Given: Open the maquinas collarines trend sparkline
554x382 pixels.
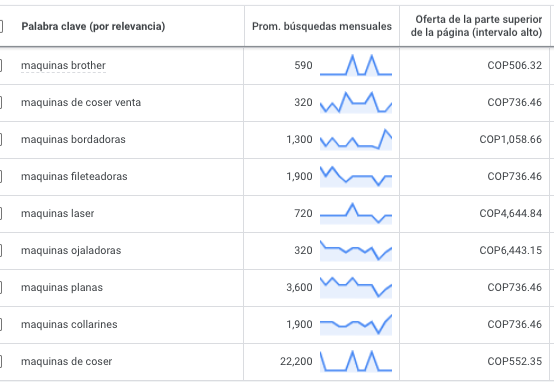Looking at the screenshot, I should [x=356, y=324].
